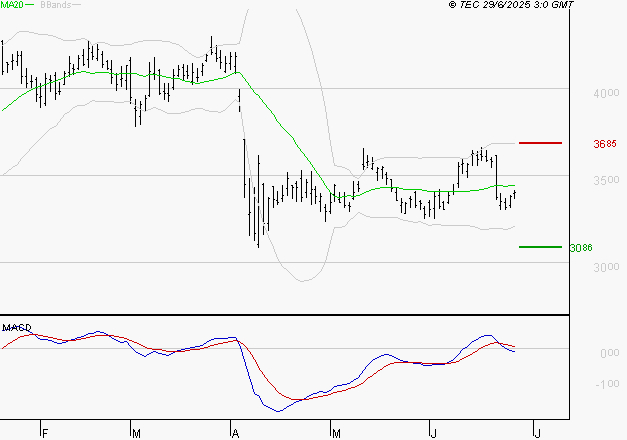This screenshot has height=440, width=627.
Task: Click the MACD panel label
Action: 16,327
